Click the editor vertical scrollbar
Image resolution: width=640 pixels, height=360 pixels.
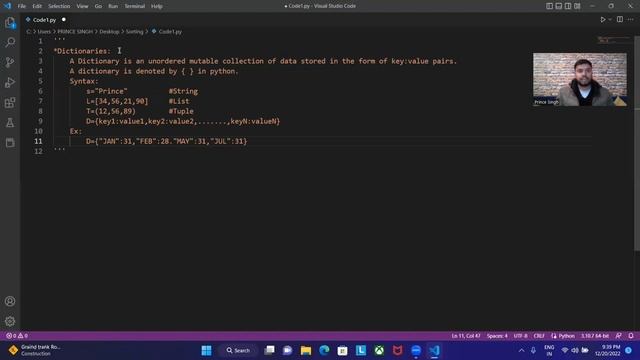tap(637, 143)
